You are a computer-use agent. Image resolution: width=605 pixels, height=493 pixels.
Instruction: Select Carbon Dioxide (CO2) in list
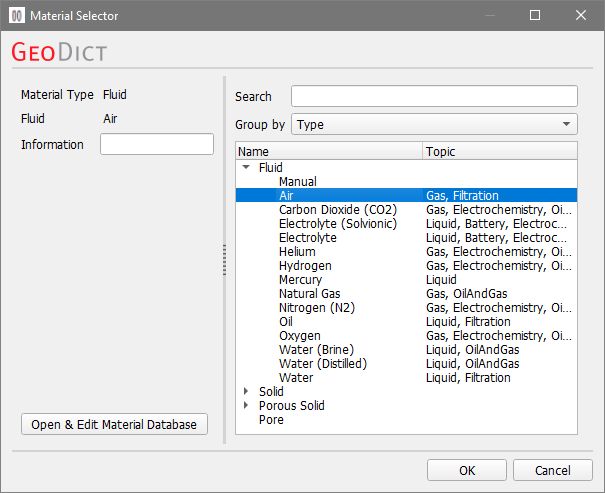pos(338,209)
